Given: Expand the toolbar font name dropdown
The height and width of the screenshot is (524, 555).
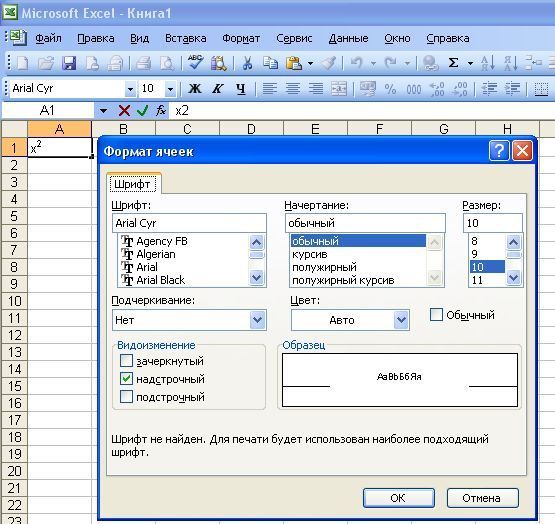Looking at the screenshot, I should pos(130,89).
